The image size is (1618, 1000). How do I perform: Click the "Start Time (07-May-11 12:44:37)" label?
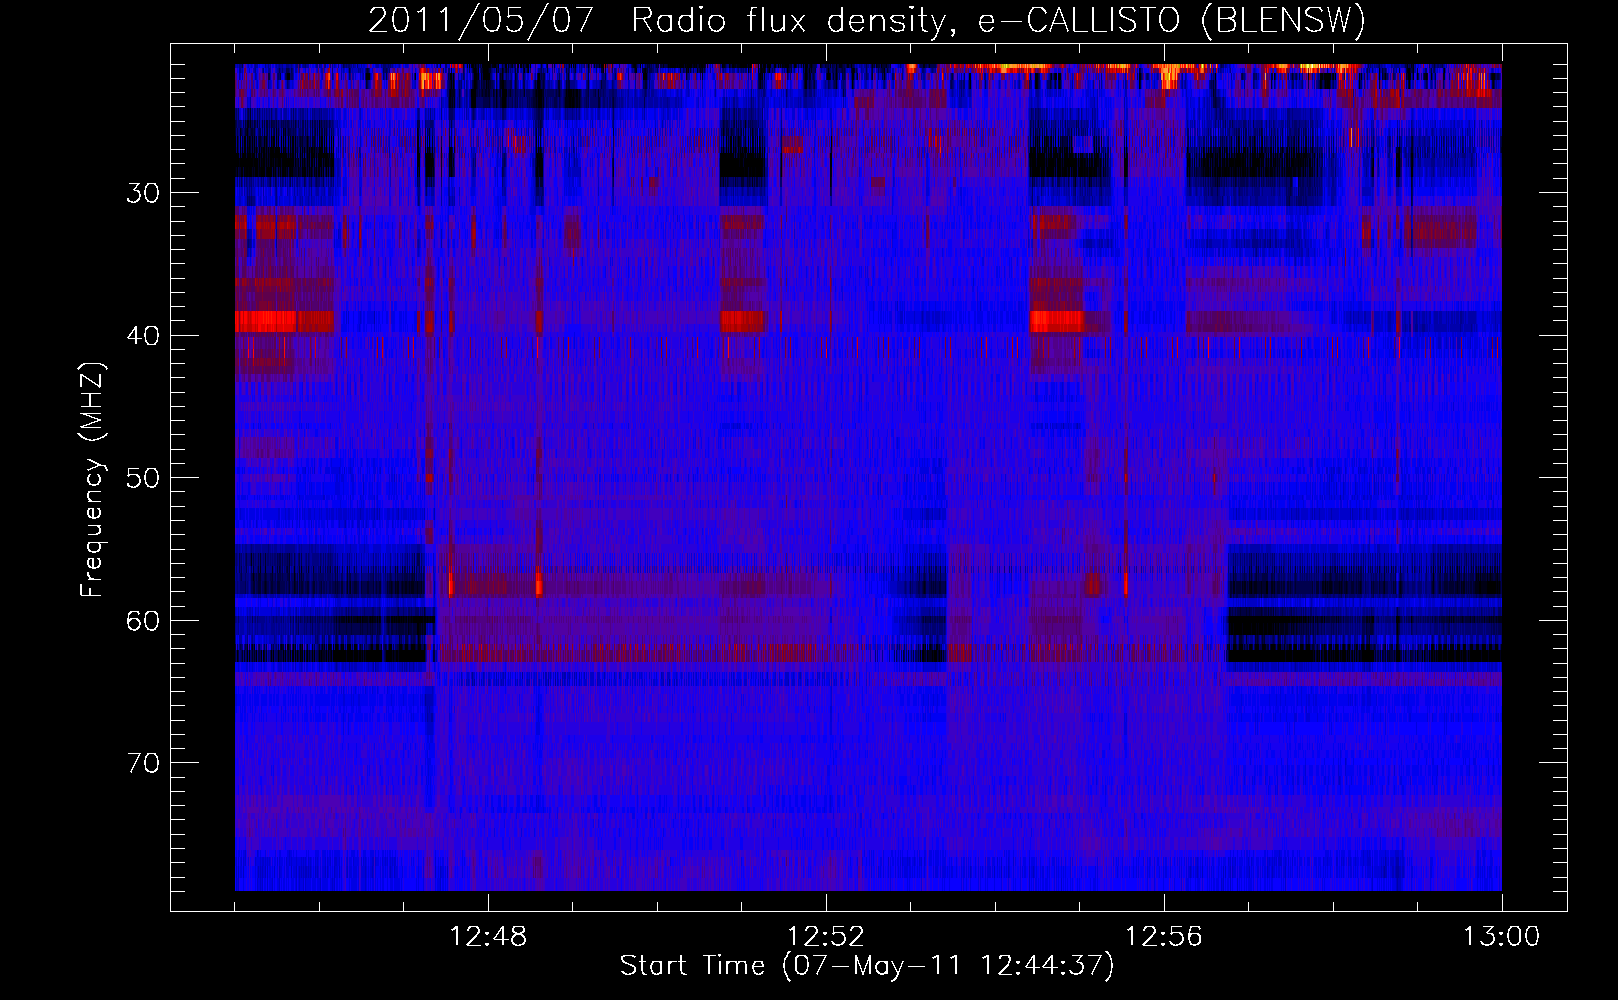click(x=867, y=966)
